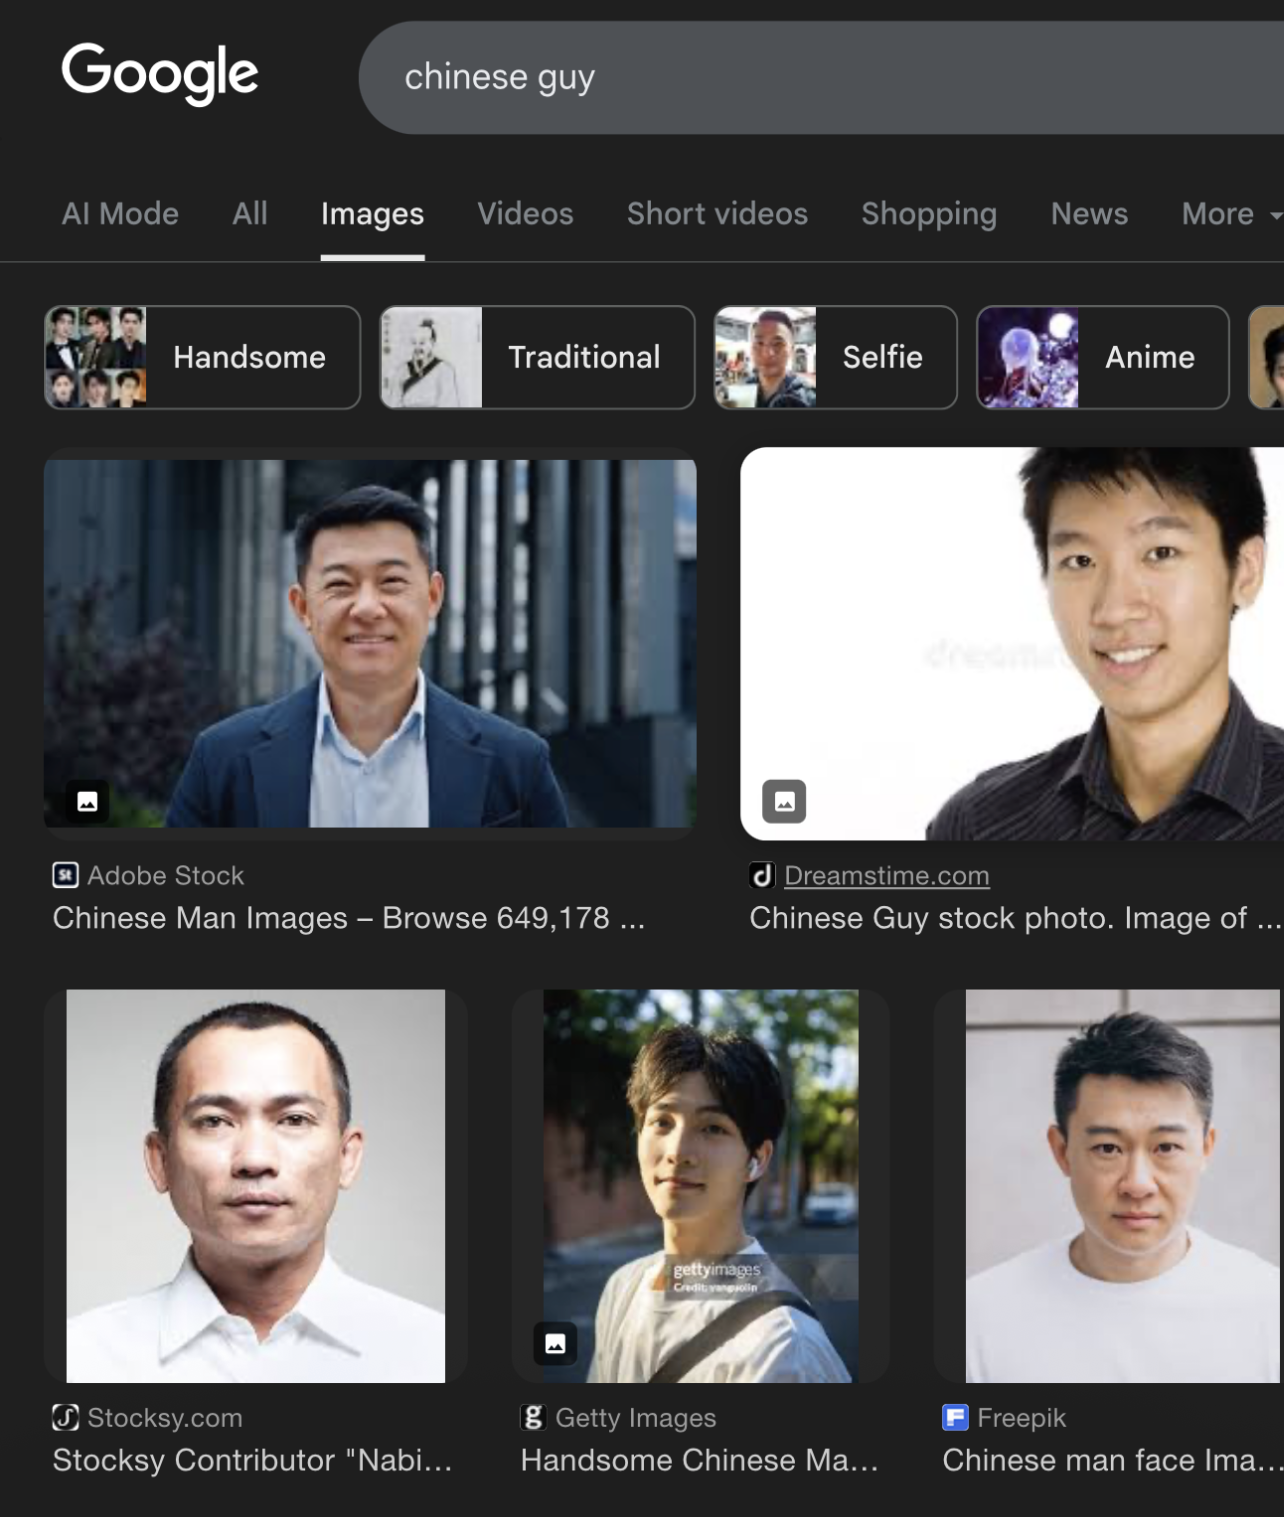Click the Getty Images favicon
The width and height of the screenshot is (1284, 1517).
533,1418
